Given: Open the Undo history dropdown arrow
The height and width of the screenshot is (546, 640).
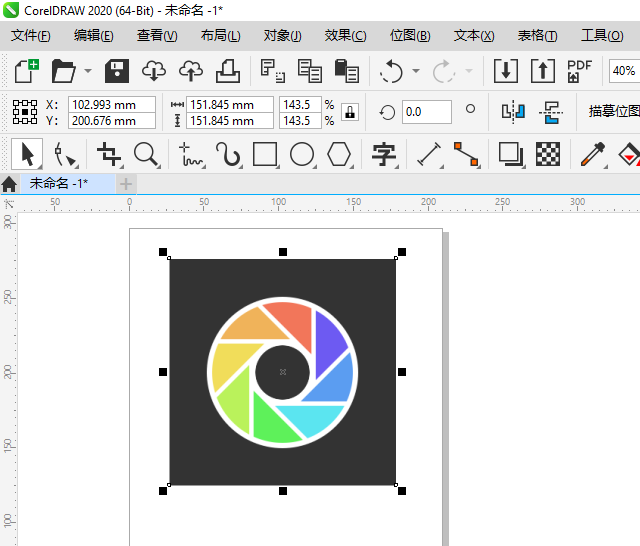Looking at the screenshot, I should [x=413, y=71].
